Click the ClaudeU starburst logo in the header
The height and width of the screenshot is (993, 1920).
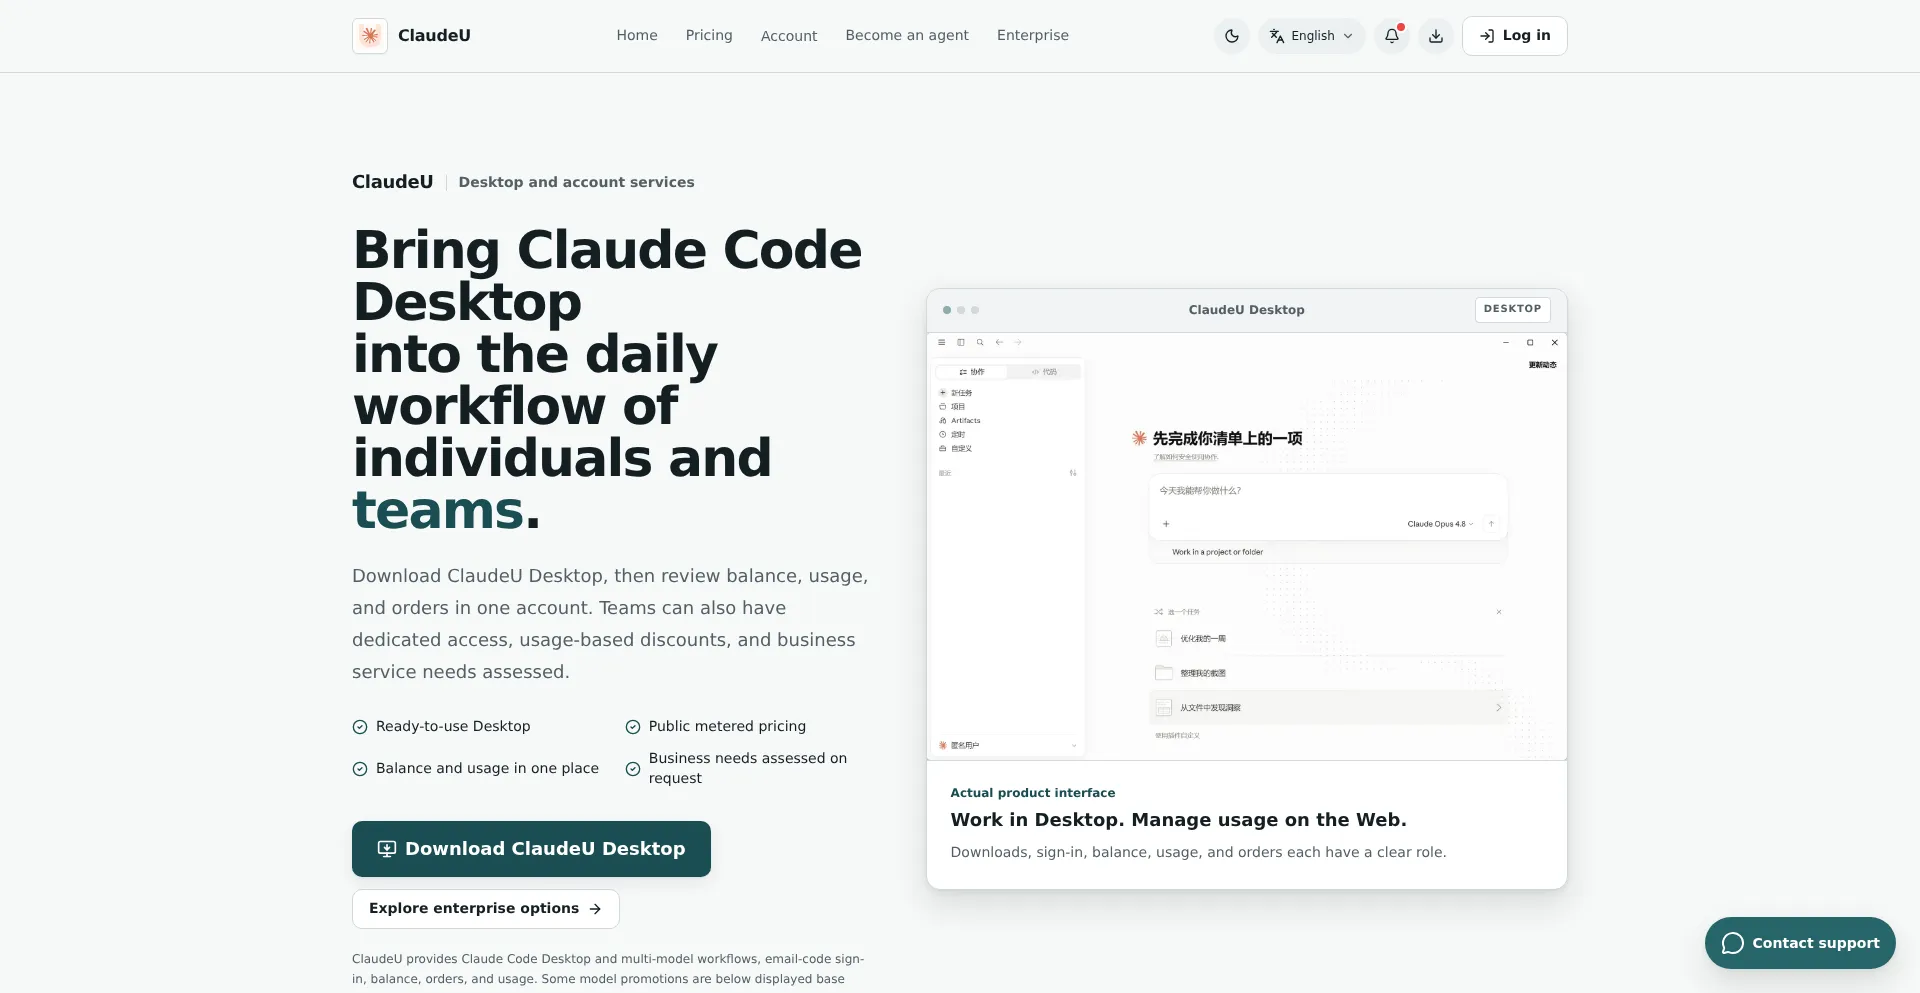pyautogui.click(x=370, y=36)
